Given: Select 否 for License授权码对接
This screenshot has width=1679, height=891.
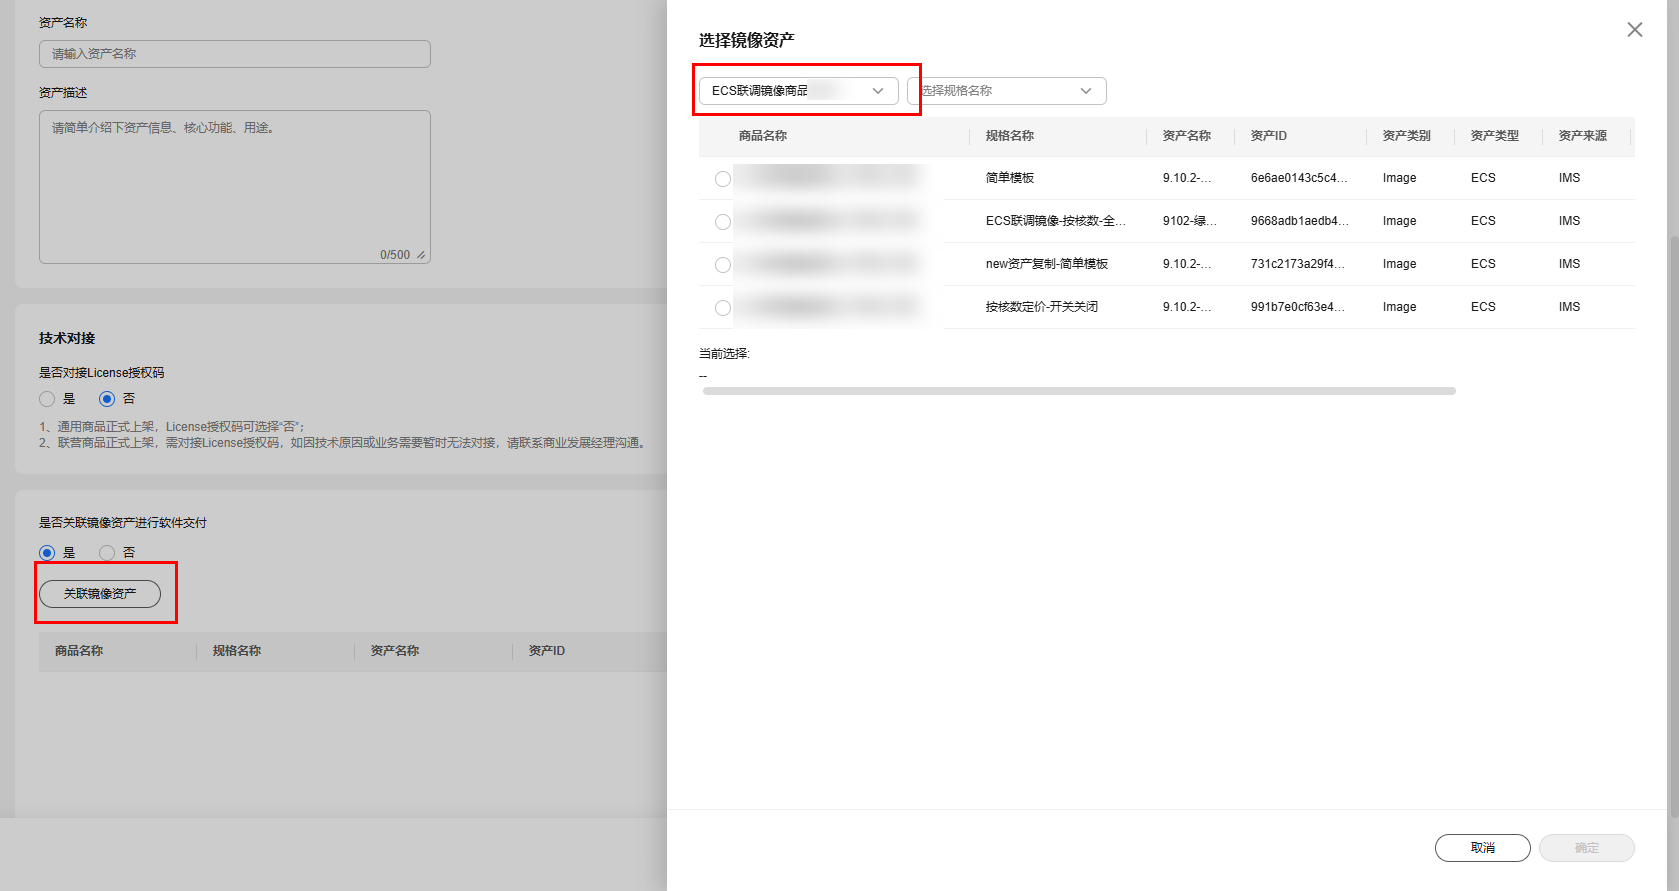Looking at the screenshot, I should tap(107, 399).
